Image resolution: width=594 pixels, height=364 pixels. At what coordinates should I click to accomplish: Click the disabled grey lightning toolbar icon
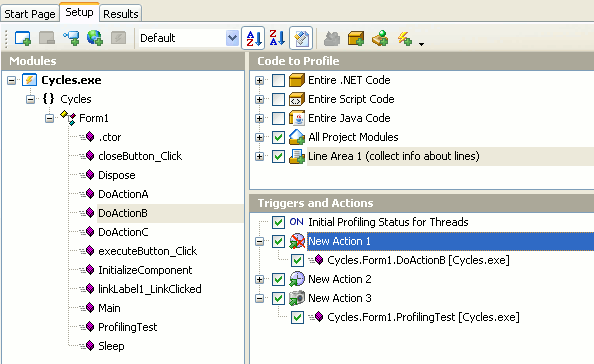point(118,38)
